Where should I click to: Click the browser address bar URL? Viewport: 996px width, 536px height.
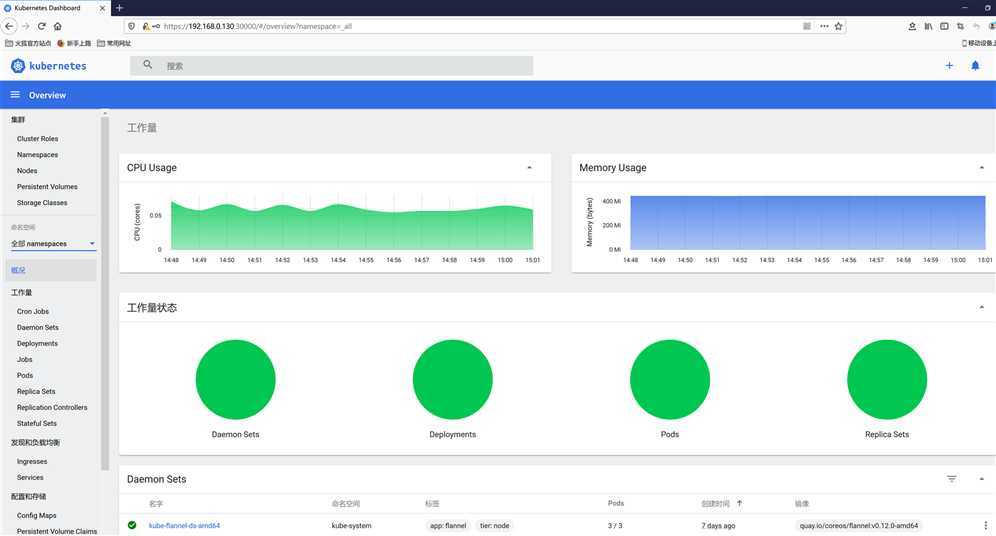pos(258,26)
